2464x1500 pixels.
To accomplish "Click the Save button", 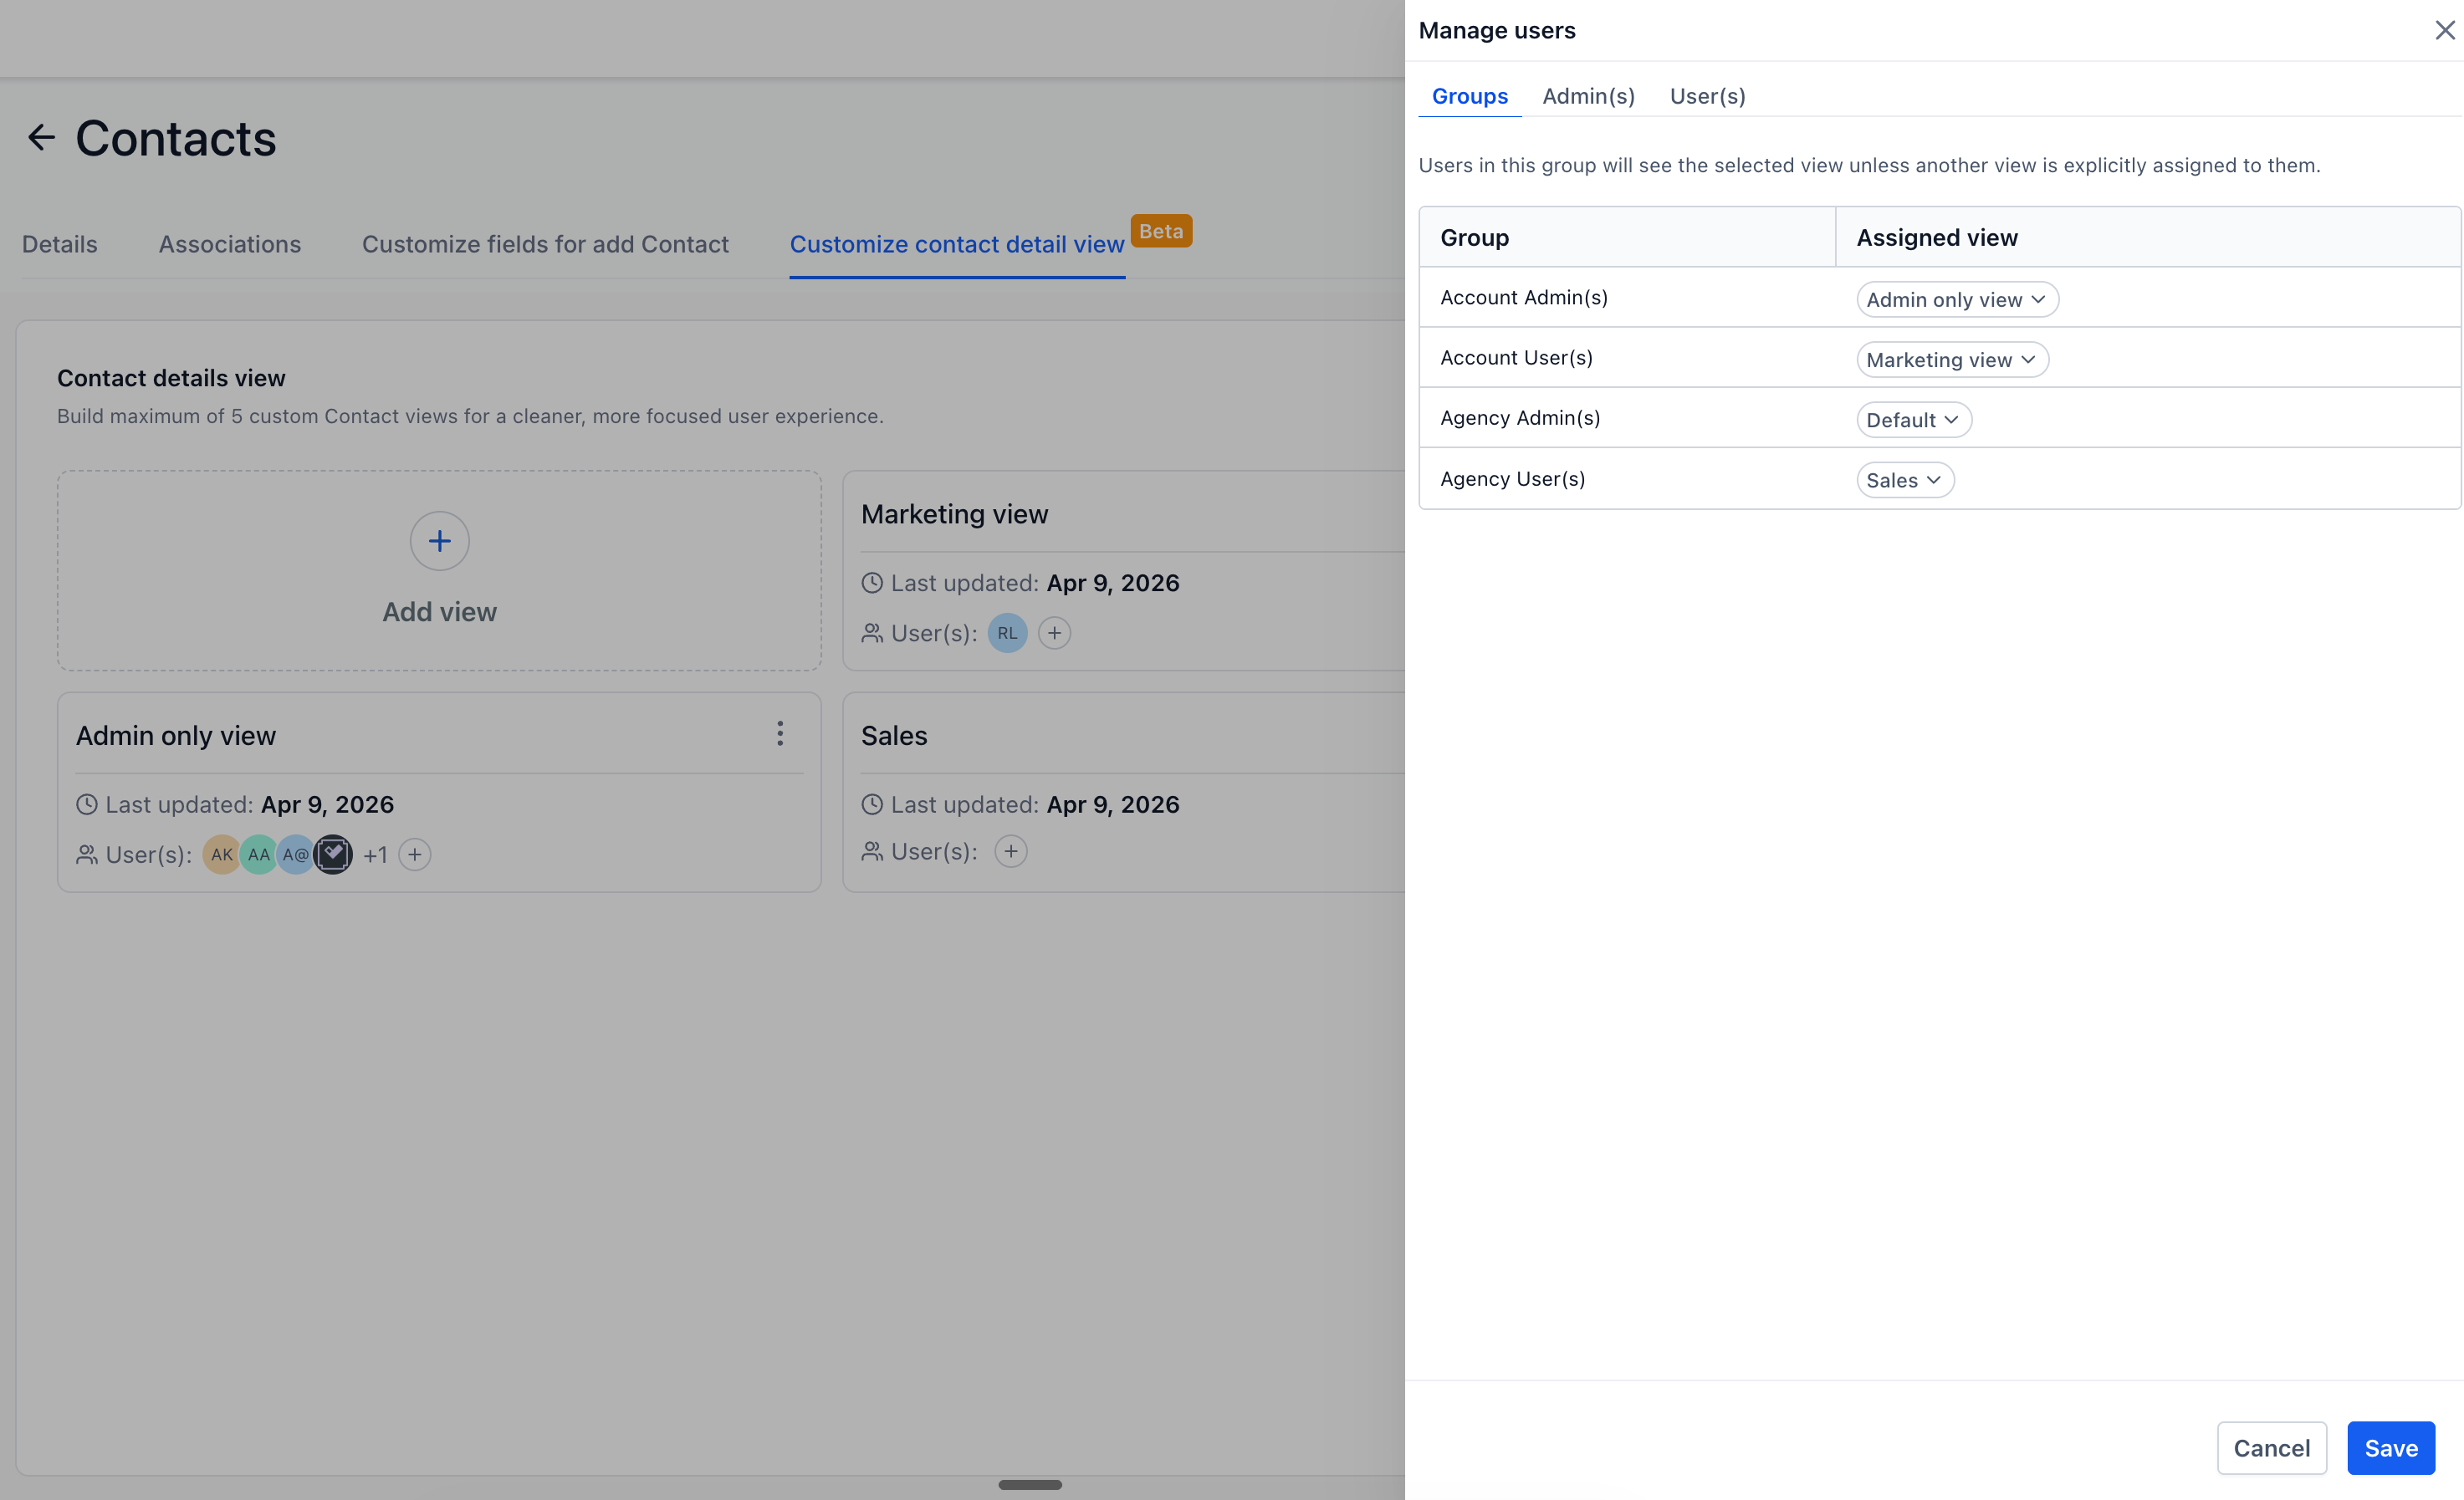I will coord(2390,1447).
